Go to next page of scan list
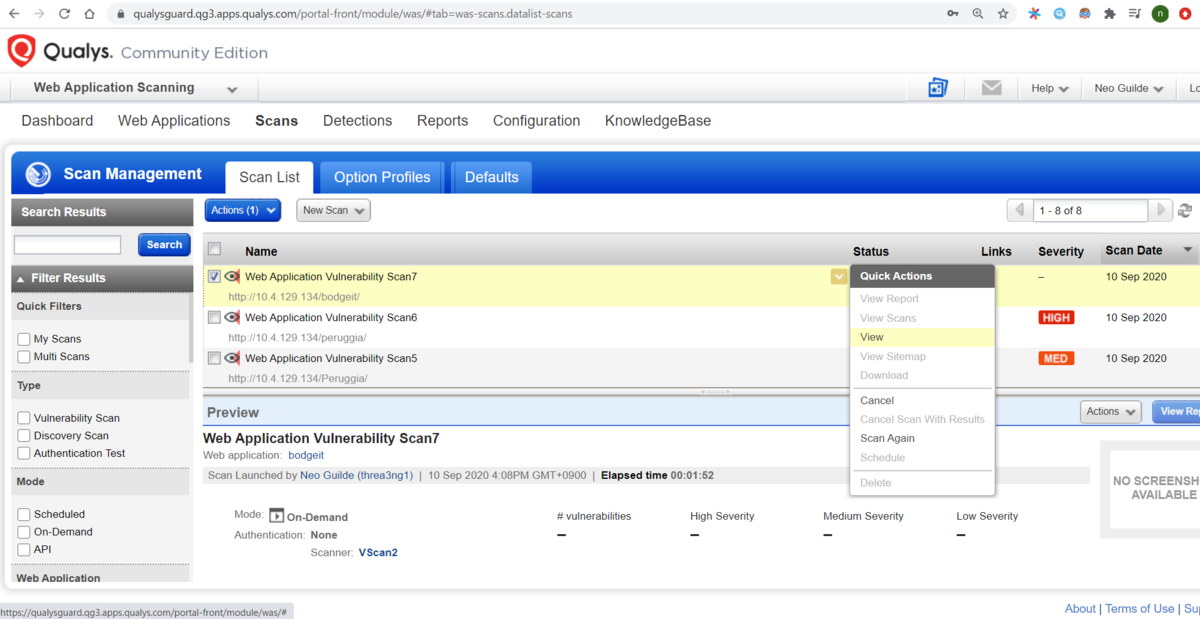Screen dimensions: 1200x619 (x=1160, y=210)
